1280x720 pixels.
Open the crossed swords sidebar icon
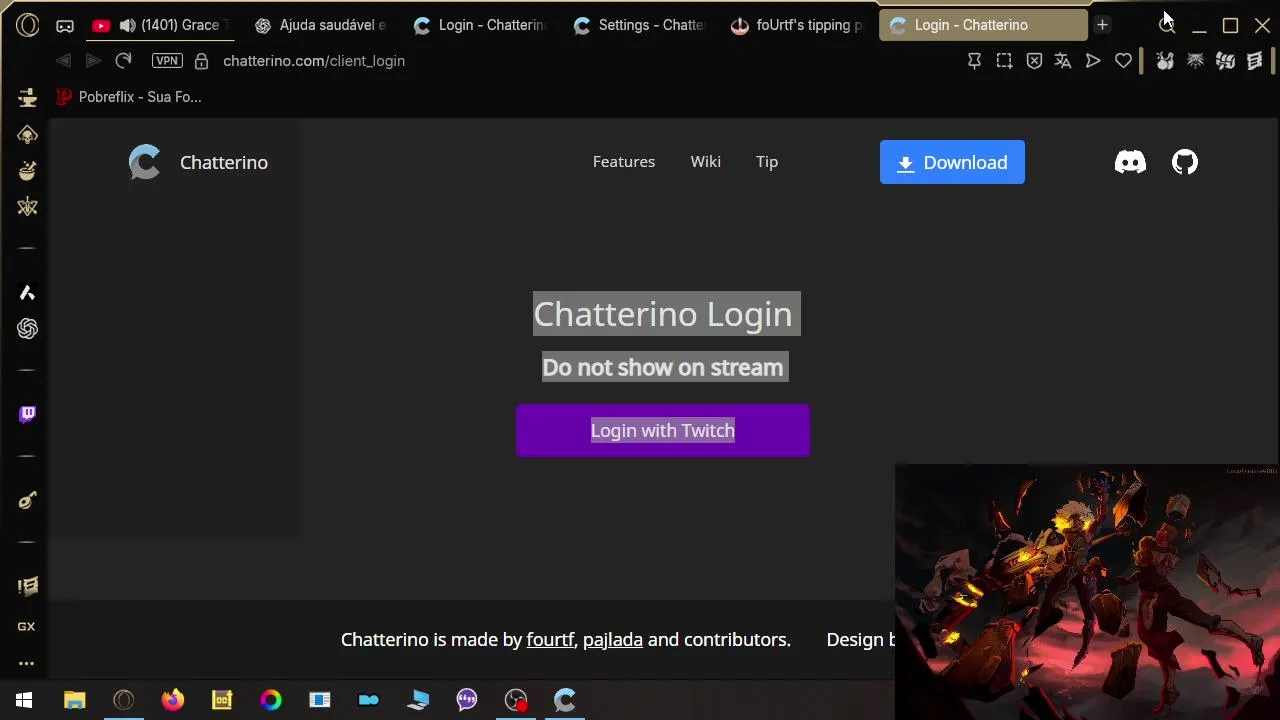click(28, 207)
